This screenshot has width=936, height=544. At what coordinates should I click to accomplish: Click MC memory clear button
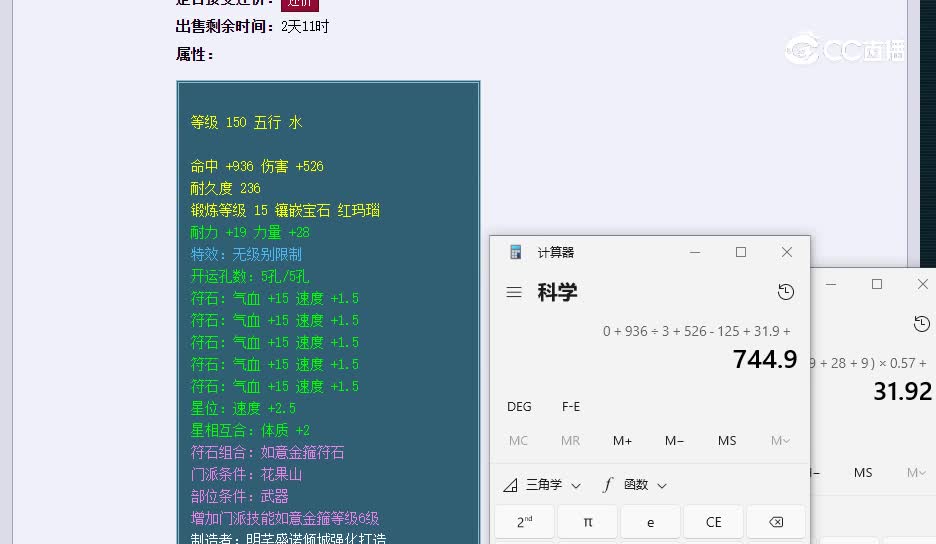(518, 441)
